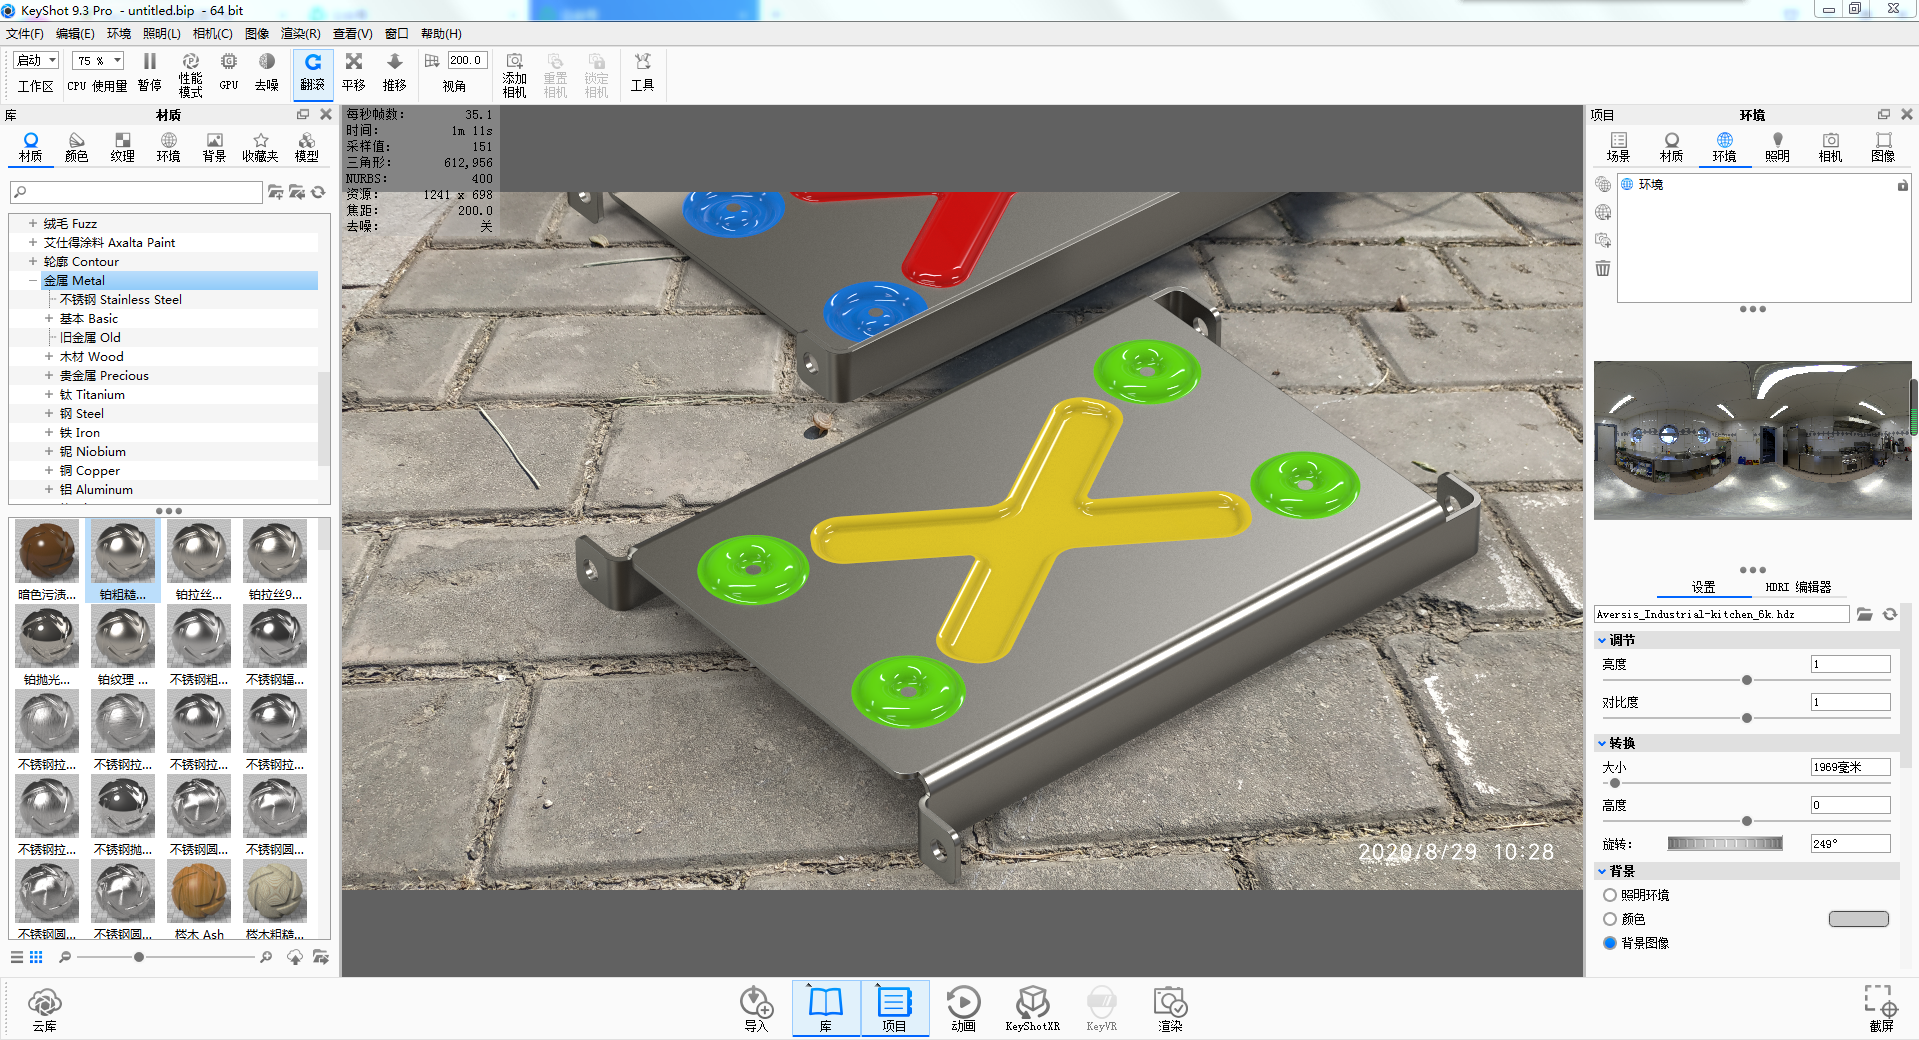The height and width of the screenshot is (1040, 1919).
Task: Expand the 铜 Copper tree node
Action: tap(49, 470)
